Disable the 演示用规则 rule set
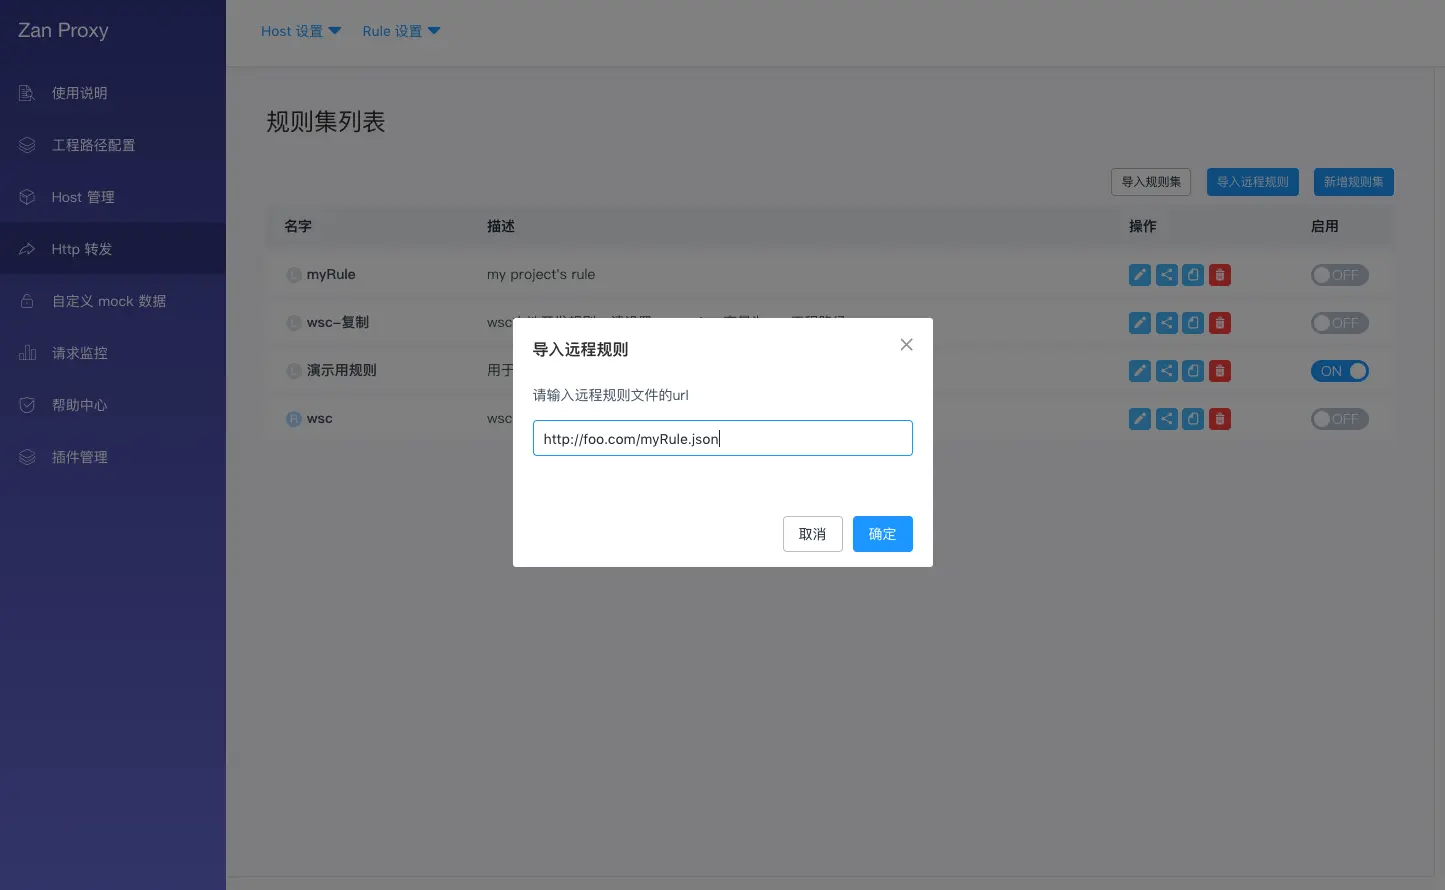The height and width of the screenshot is (890, 1445). coord(1340,371)
